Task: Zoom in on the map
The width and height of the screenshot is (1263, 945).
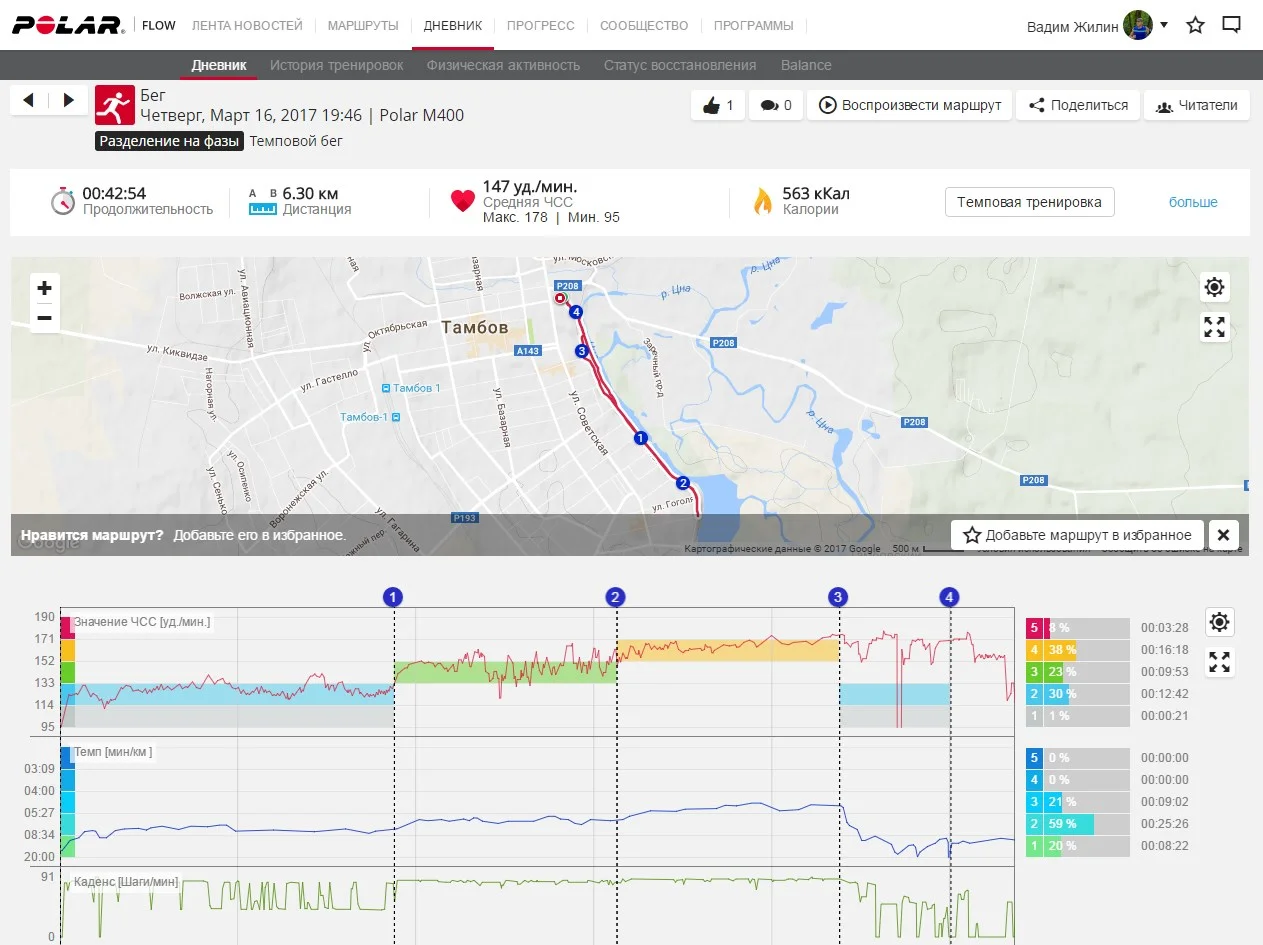Action: (x=44, y=288)
